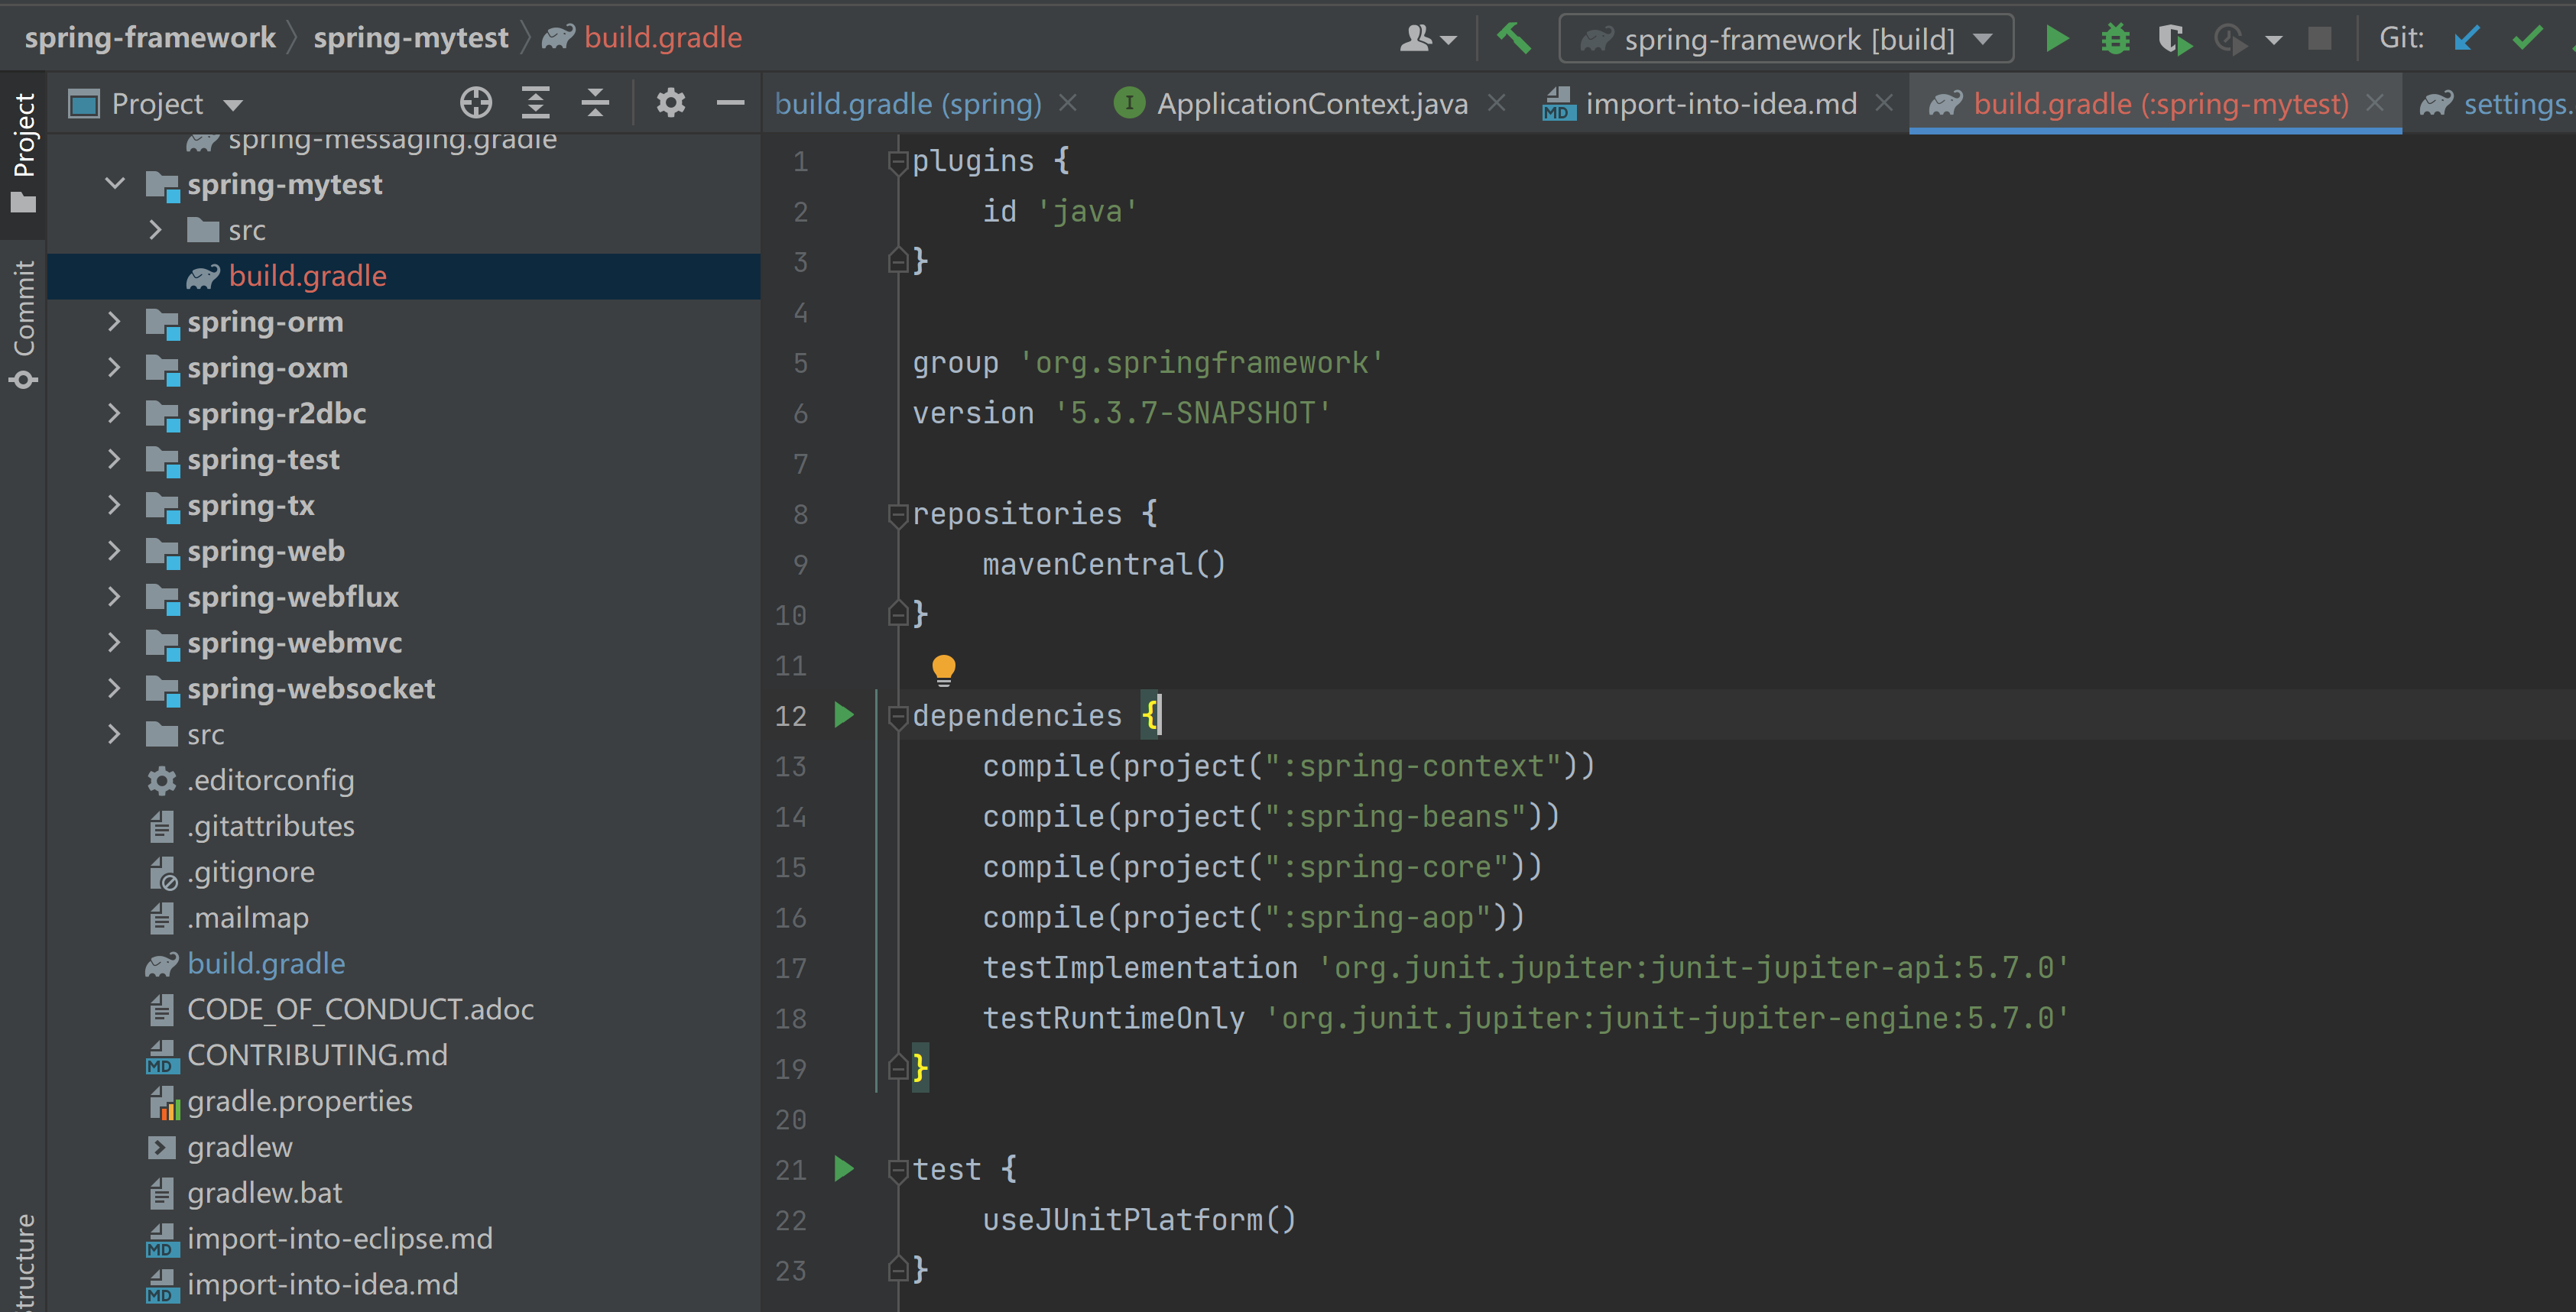Screen dimensions: 2576x1312
Task: Click the Build project hammer icon
Action: point(1513,39)
